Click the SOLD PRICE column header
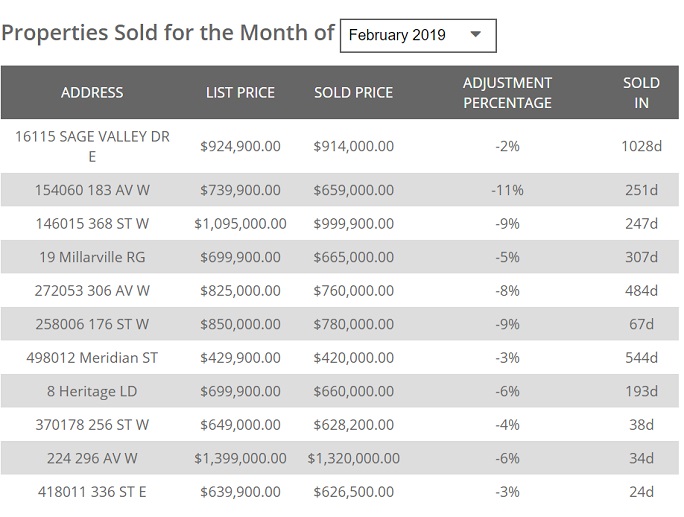This screenshot has height=517, width=684. coord(353,92)
